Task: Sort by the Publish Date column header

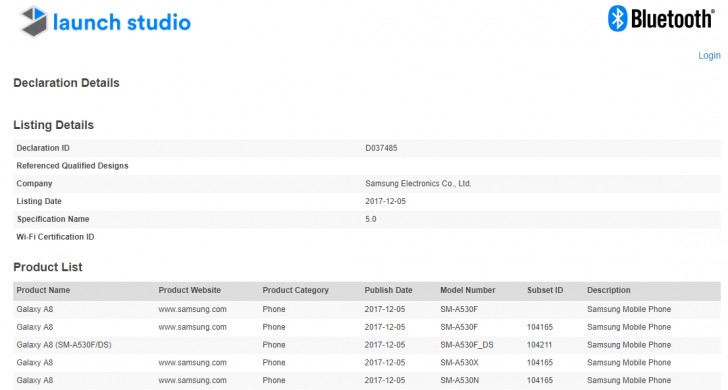Action: coord(388,290)
